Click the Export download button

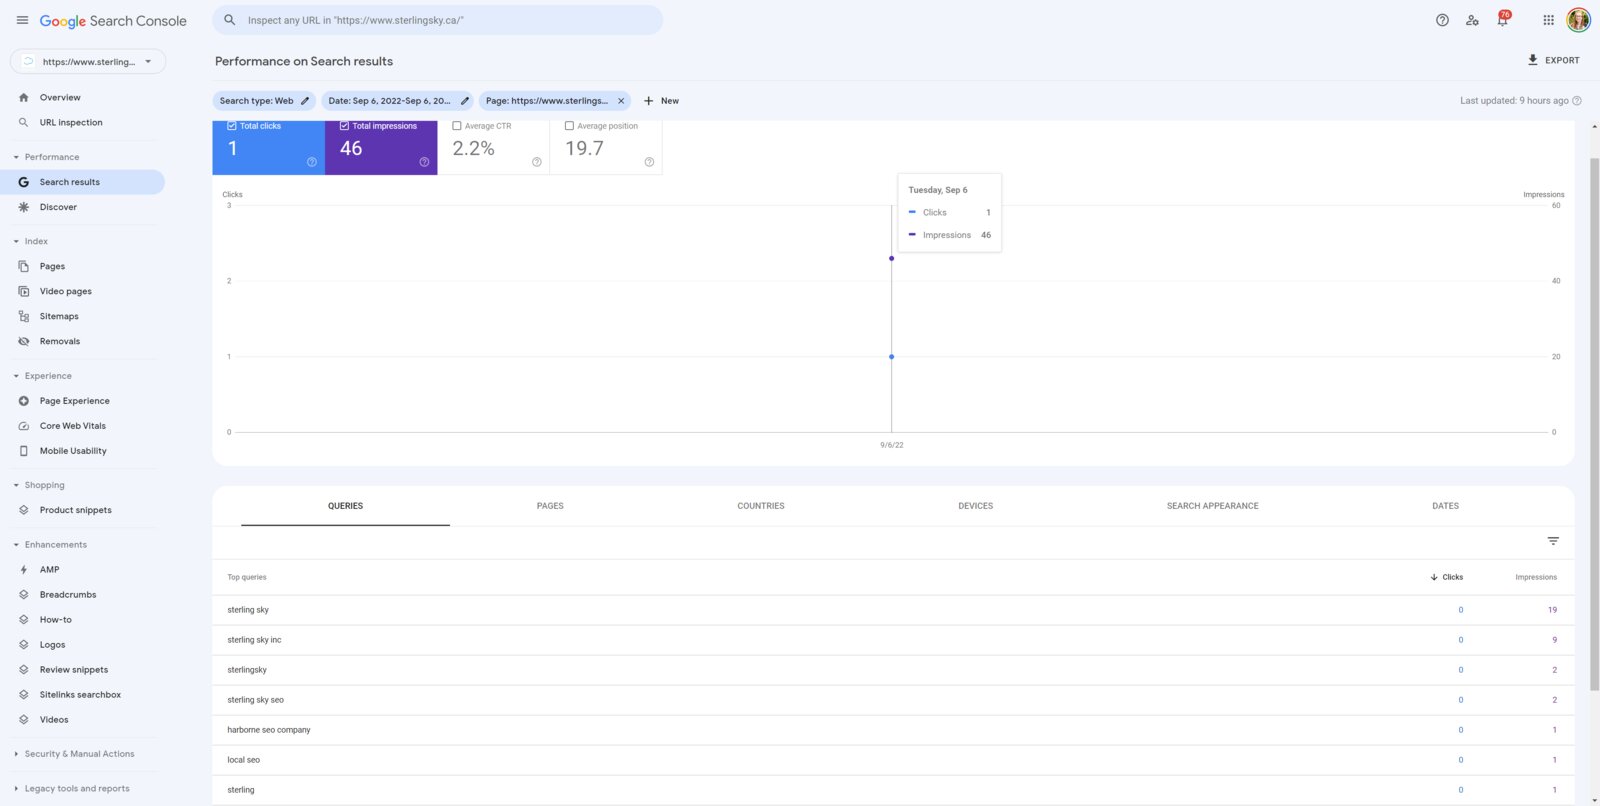coord(1553,60)
